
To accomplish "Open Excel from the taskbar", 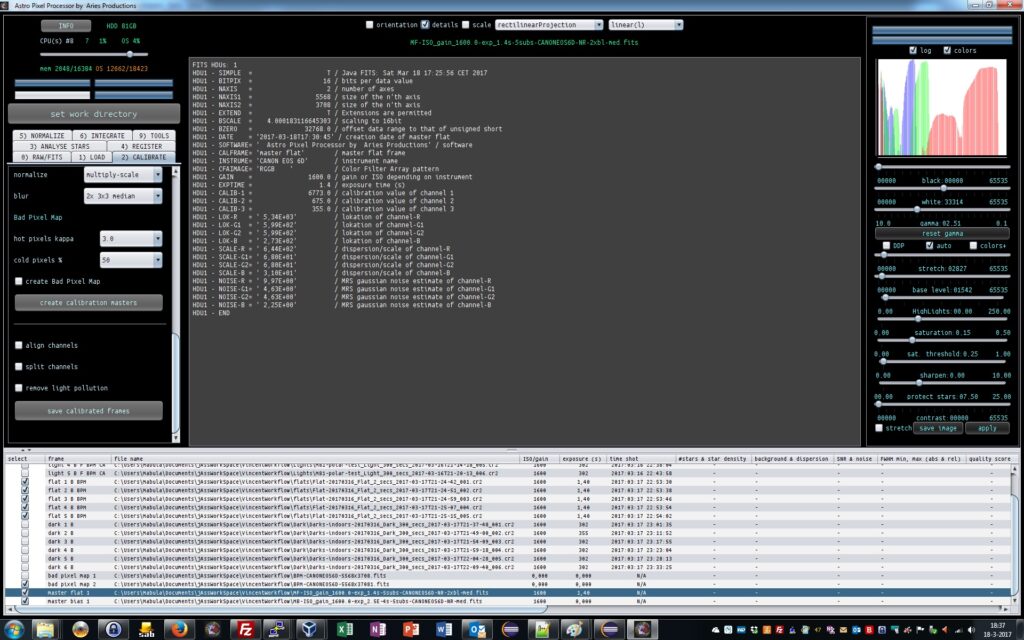I will (x=345, y=629).
